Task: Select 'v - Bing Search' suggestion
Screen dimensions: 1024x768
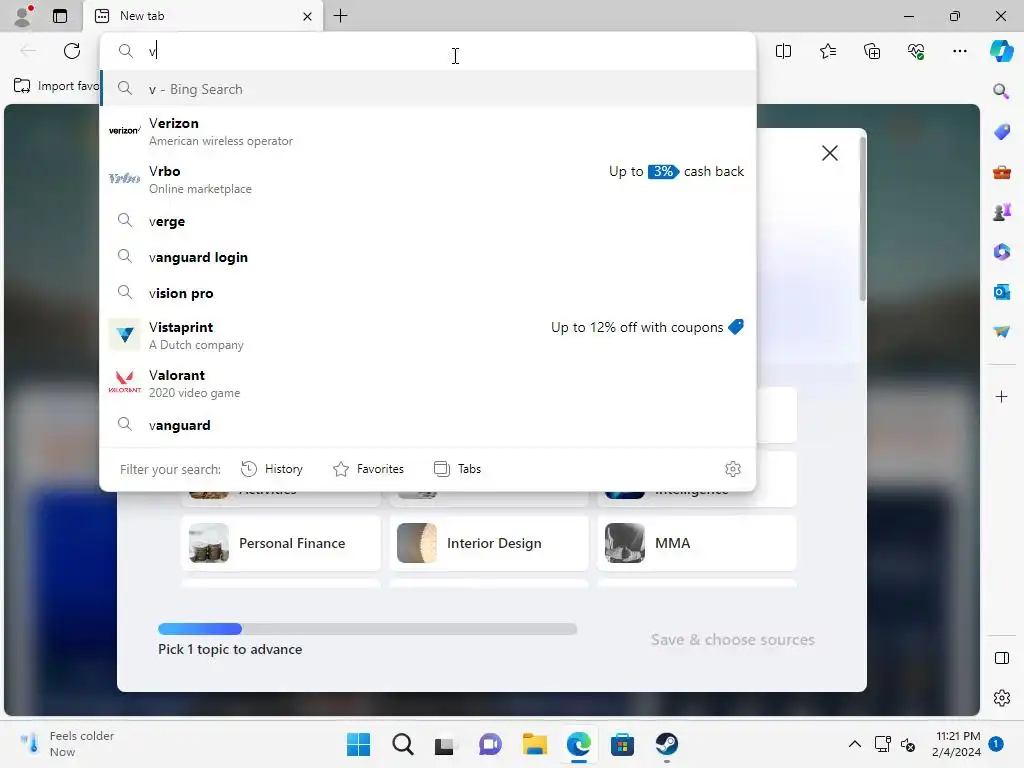Action: click(428, 89)
